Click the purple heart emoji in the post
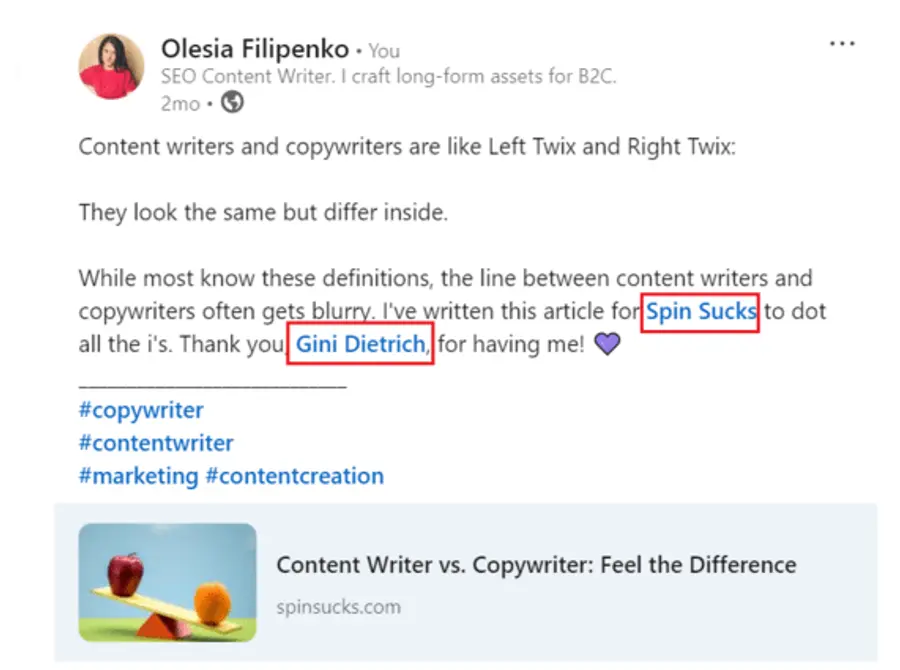Viewport: 900px width, 670px height. [608, 343]
